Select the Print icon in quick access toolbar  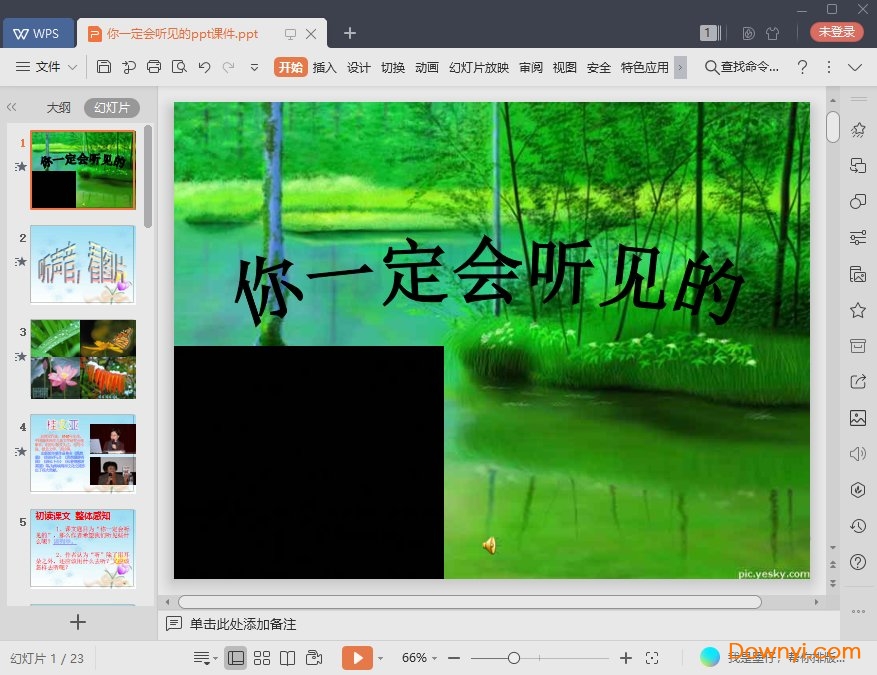(x=154, y=67)
